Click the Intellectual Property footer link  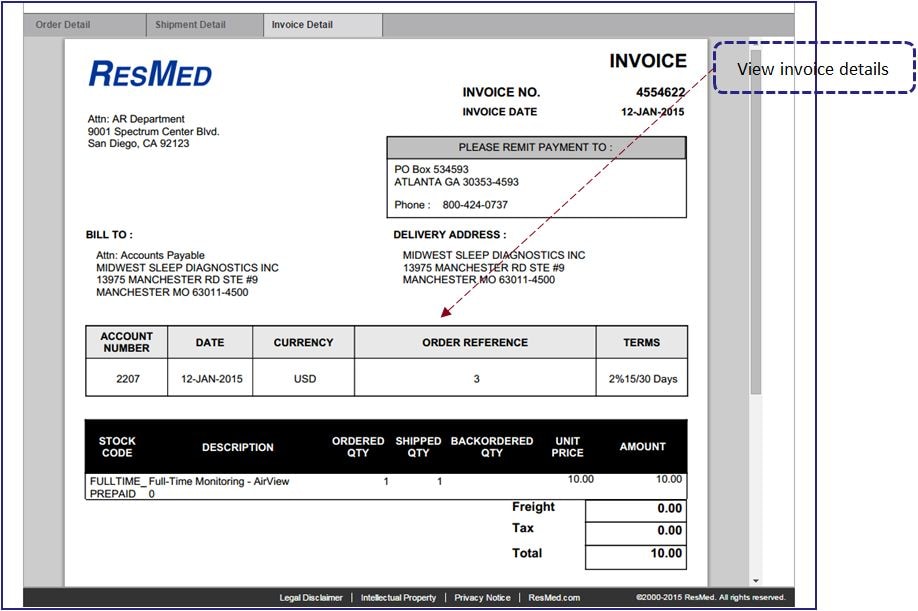click(398, 598)
